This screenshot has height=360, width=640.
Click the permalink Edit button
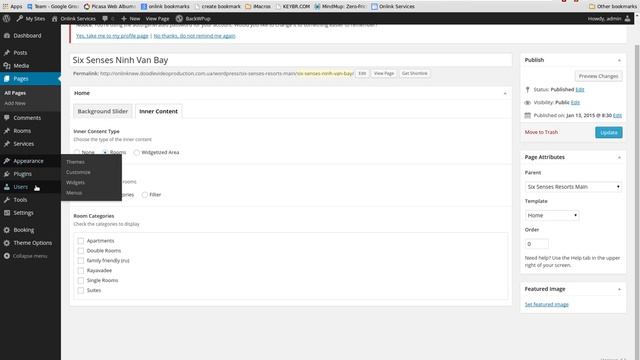(362, 73)
